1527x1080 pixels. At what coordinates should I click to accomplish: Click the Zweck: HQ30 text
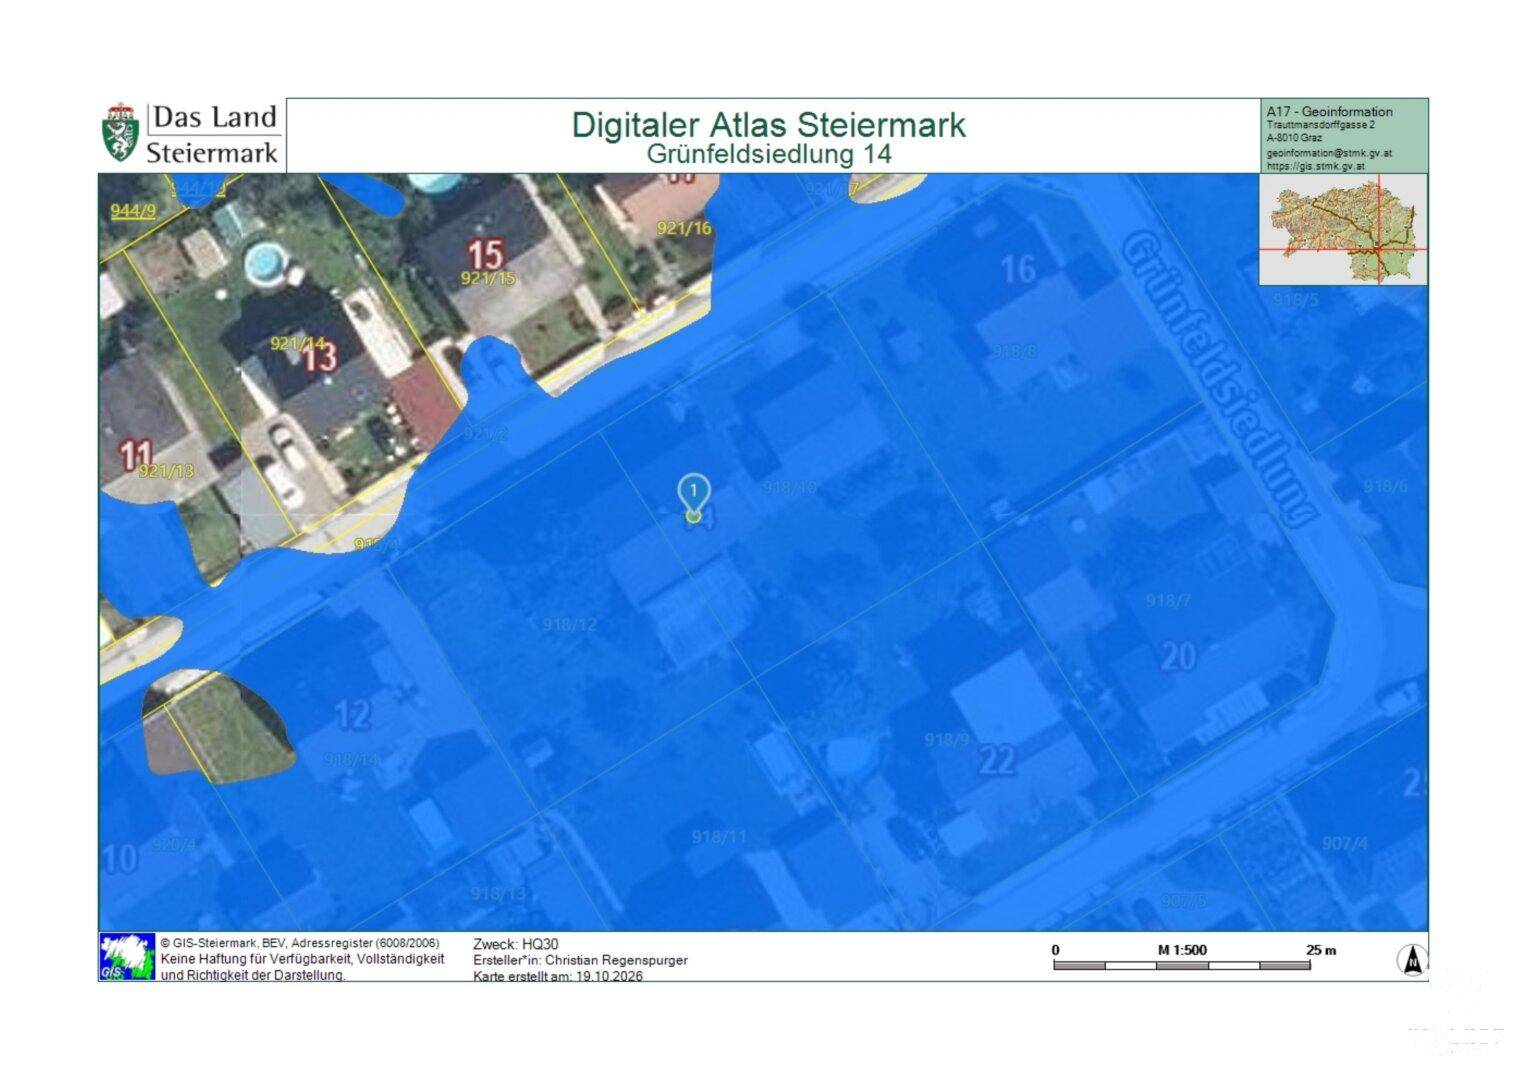point(516,944)
